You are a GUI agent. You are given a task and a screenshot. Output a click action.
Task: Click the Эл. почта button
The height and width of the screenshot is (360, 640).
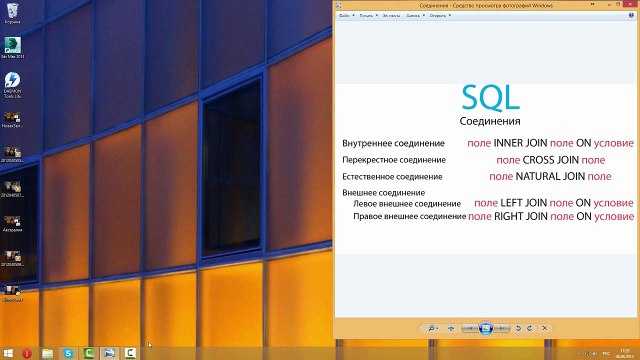pos(391,16)
